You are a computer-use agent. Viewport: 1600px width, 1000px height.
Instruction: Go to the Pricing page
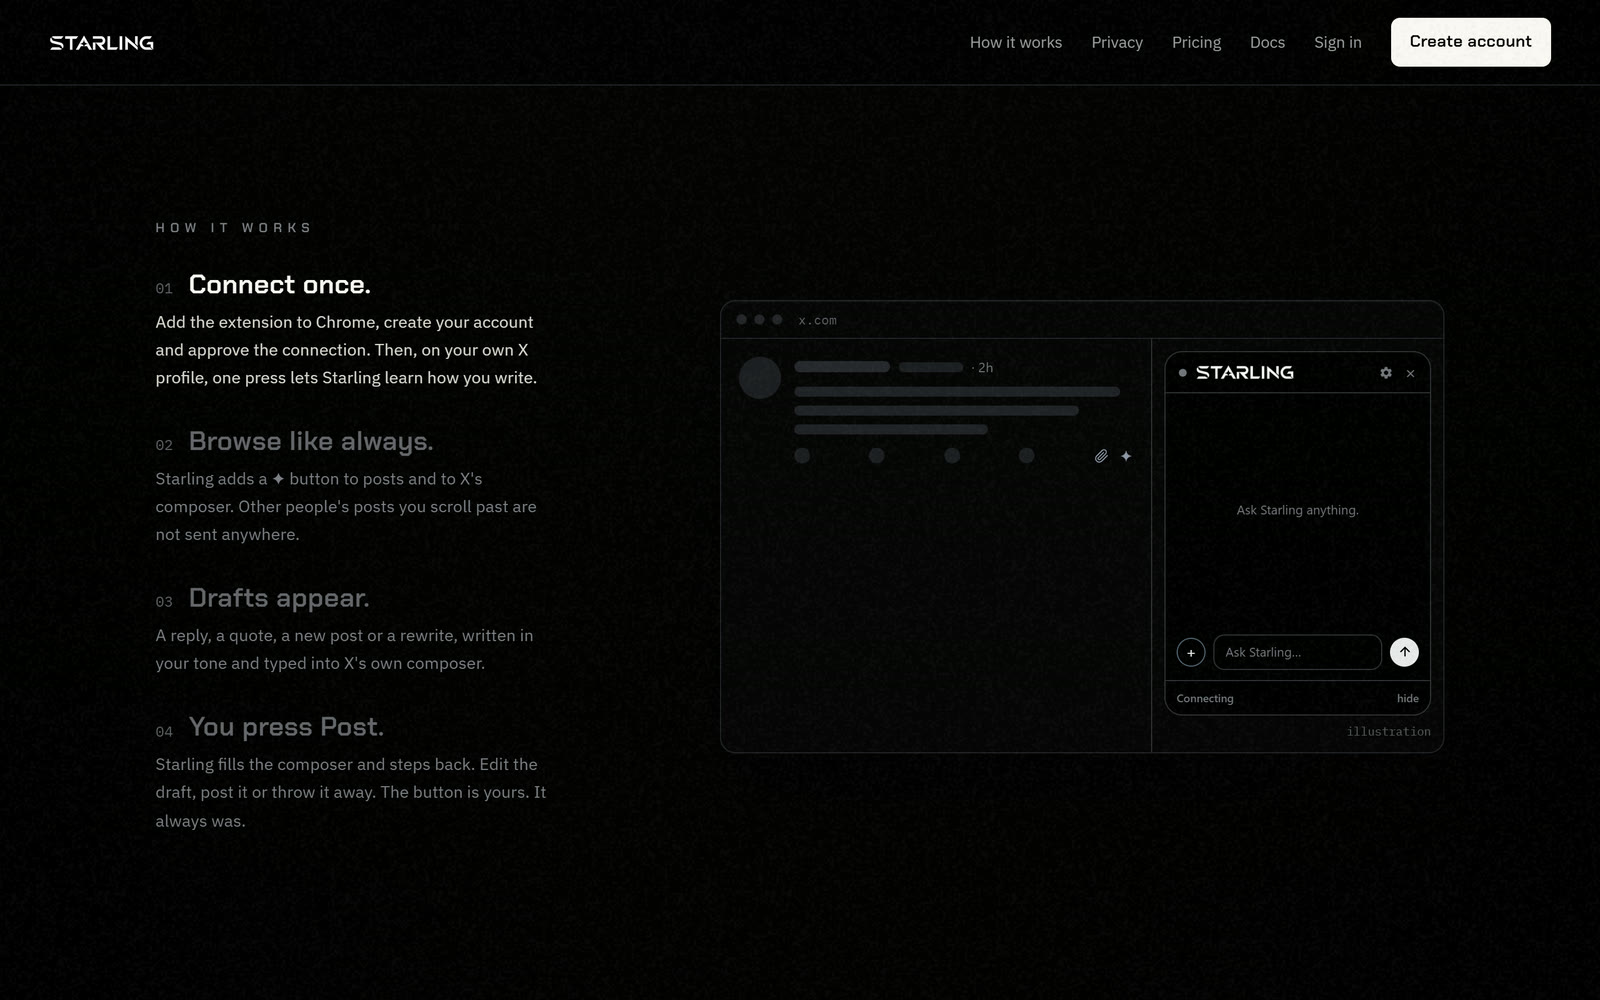click(1196, 42)
